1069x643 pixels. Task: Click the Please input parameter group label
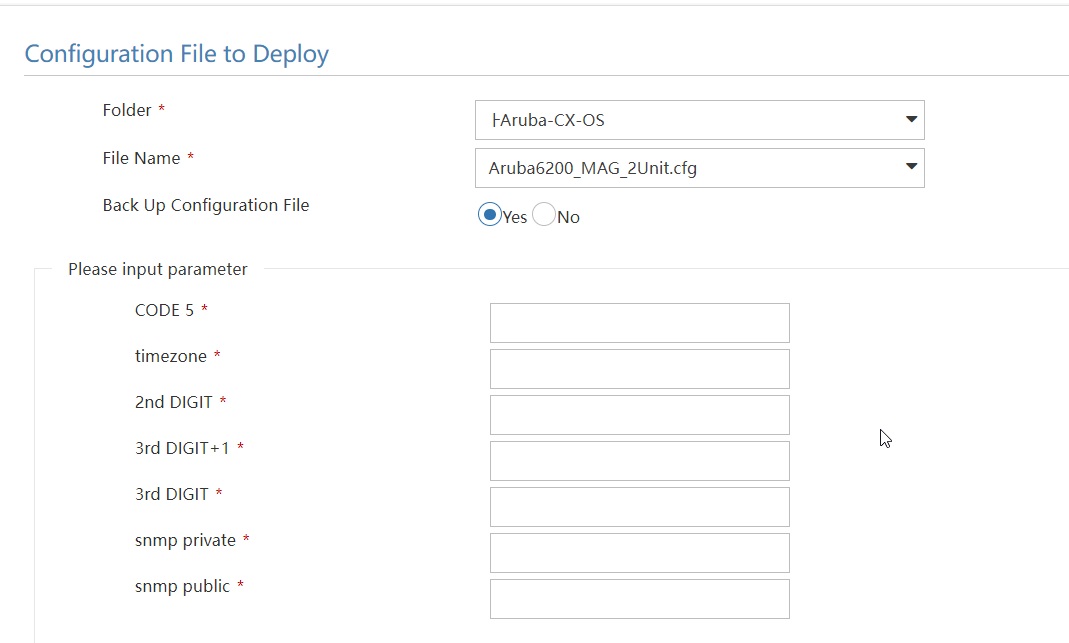157,269
